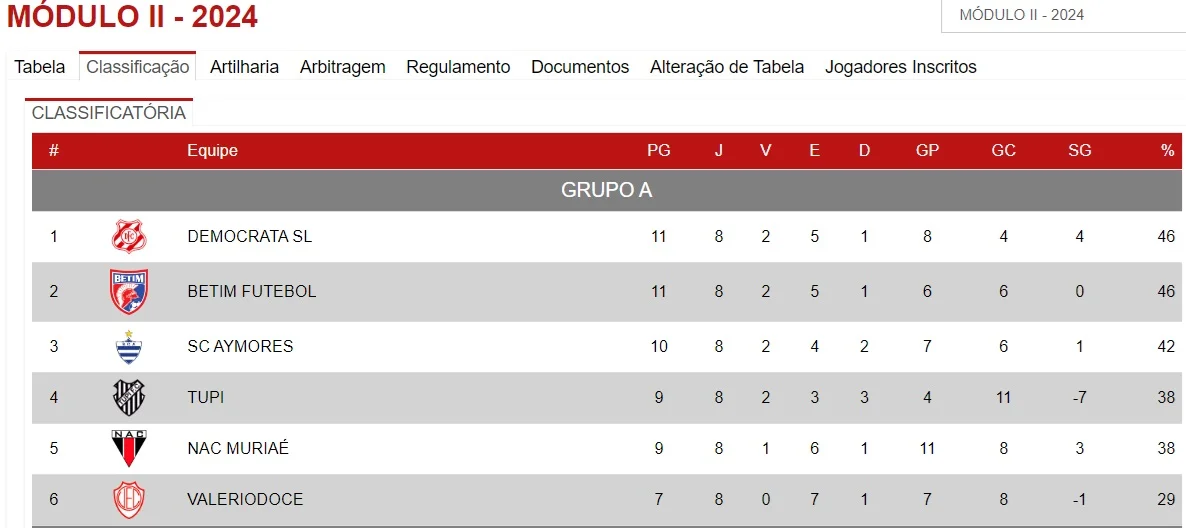Select the CLASSIFICATÓRIA sub-tab
Viewport: 1186px width, 528px height.
[109, 113]
